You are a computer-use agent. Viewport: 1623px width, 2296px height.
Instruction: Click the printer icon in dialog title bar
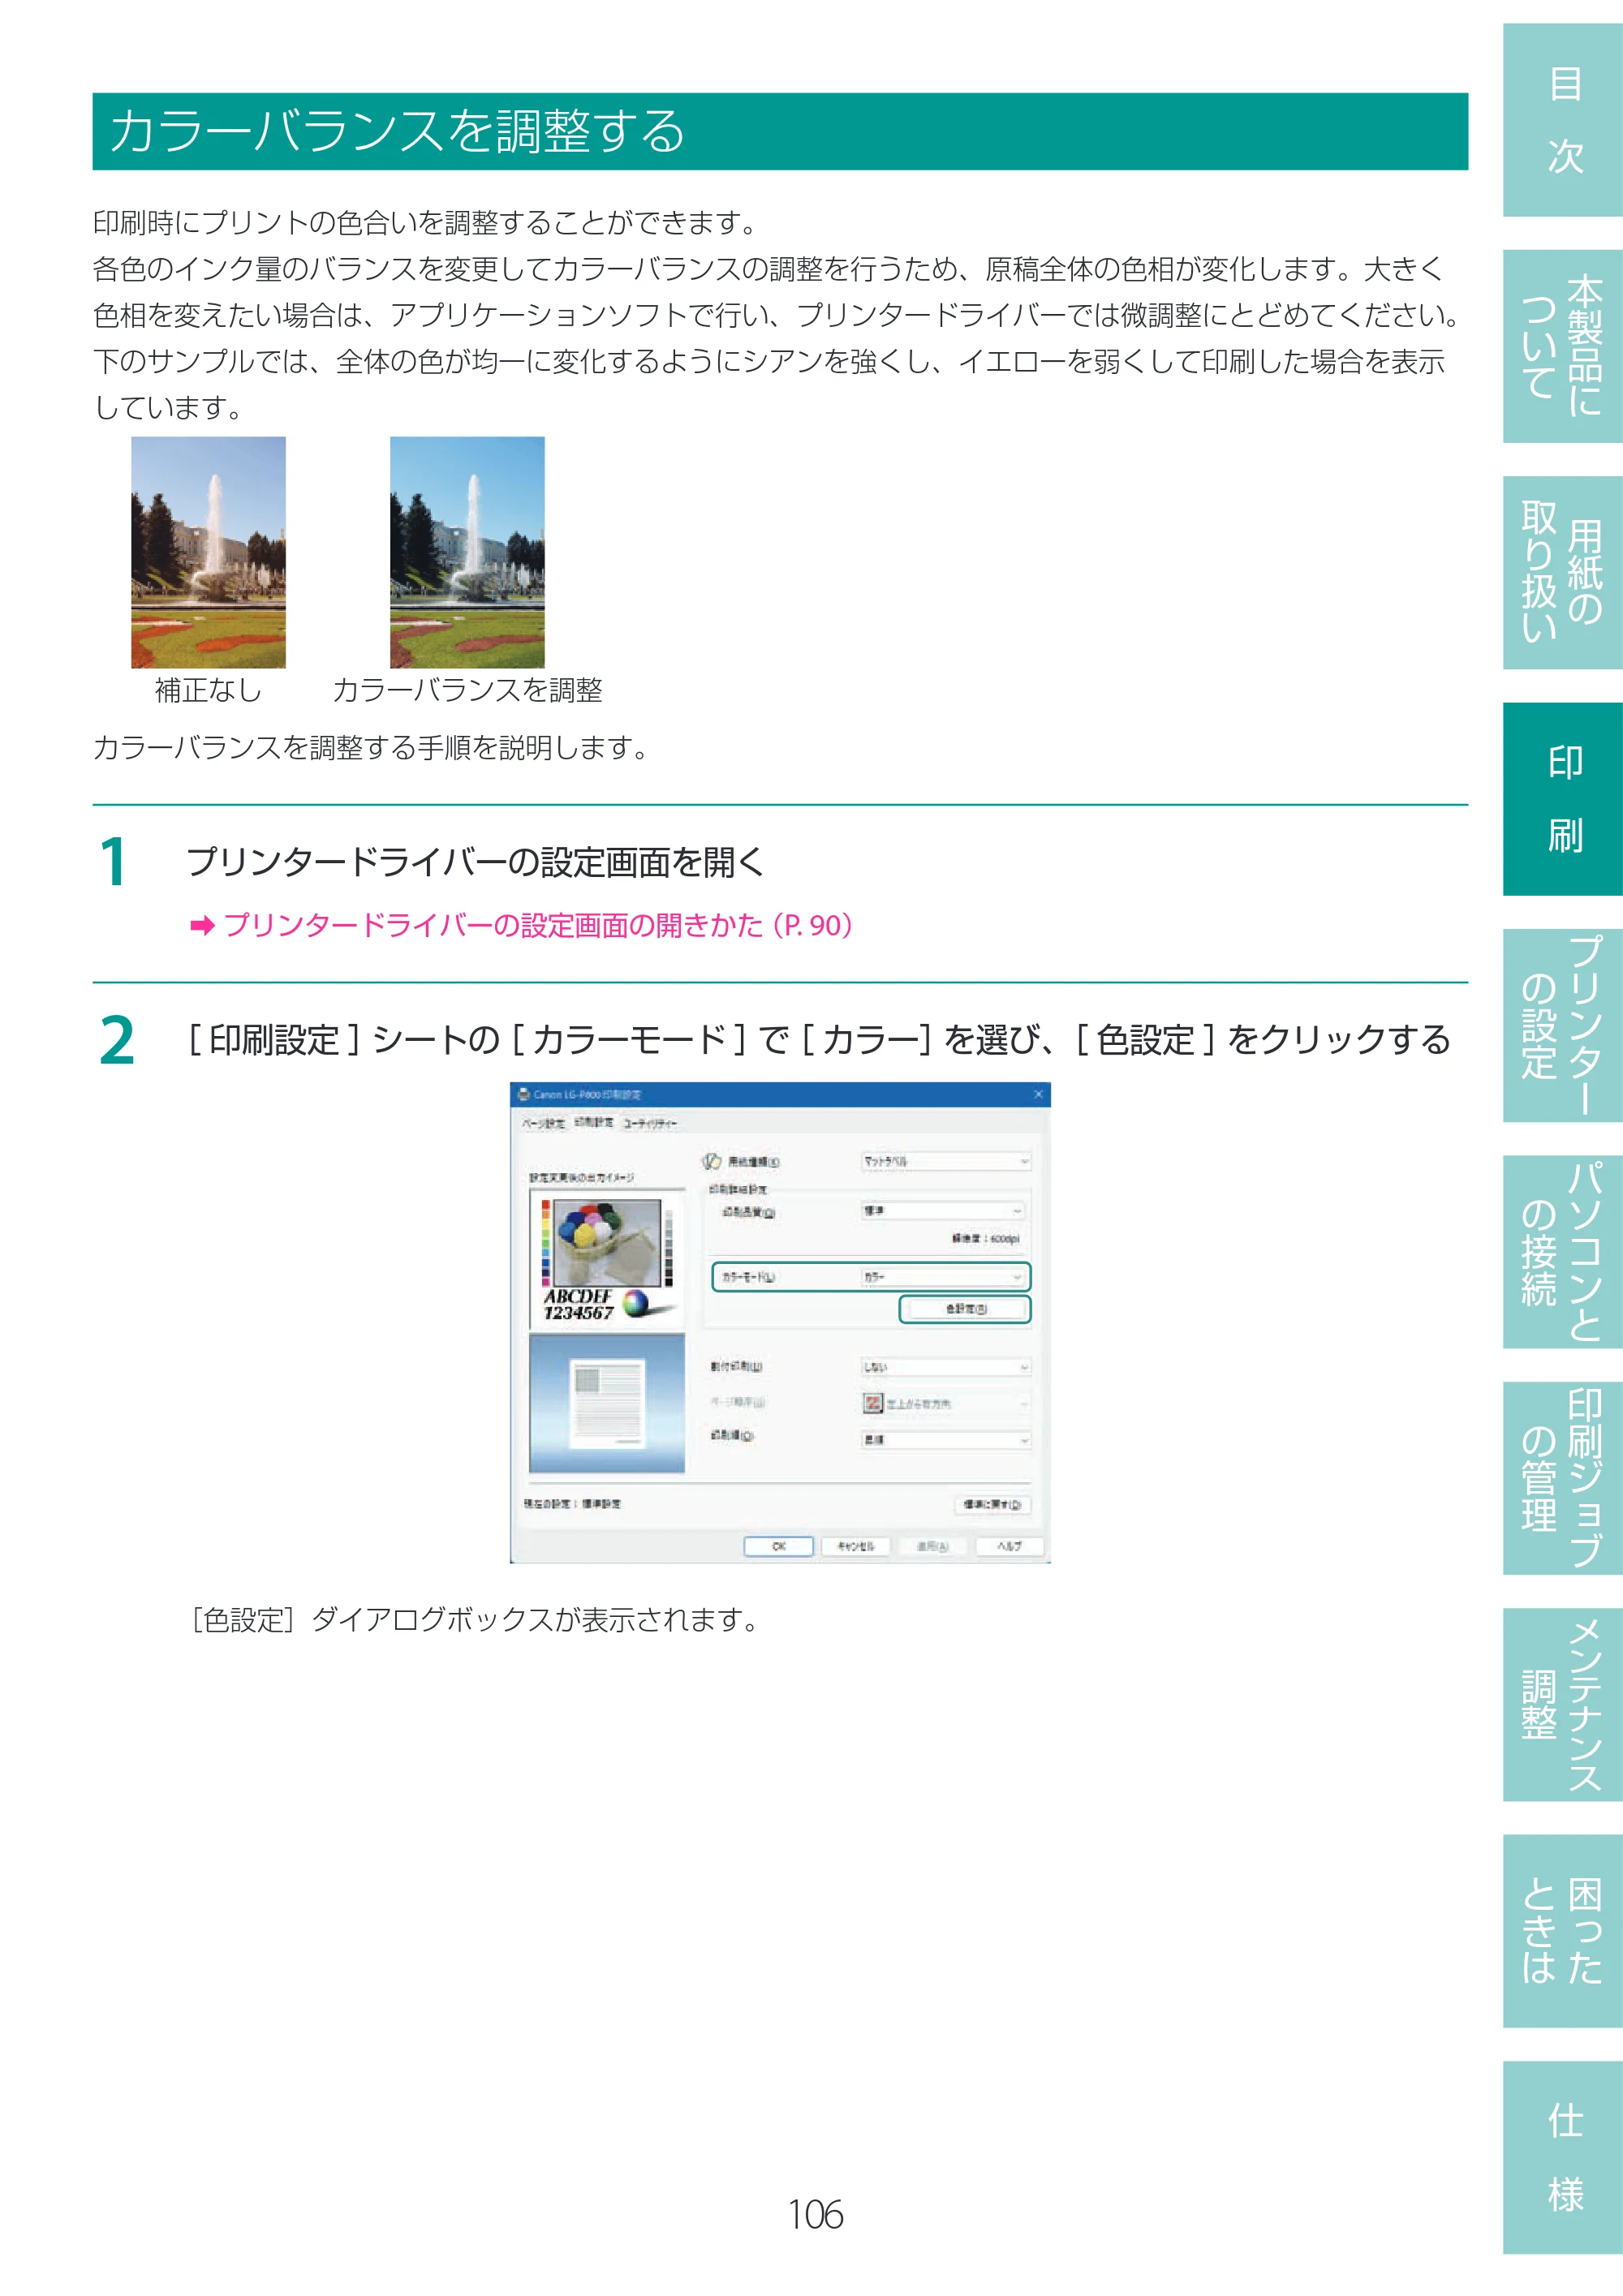[523, 1094]
